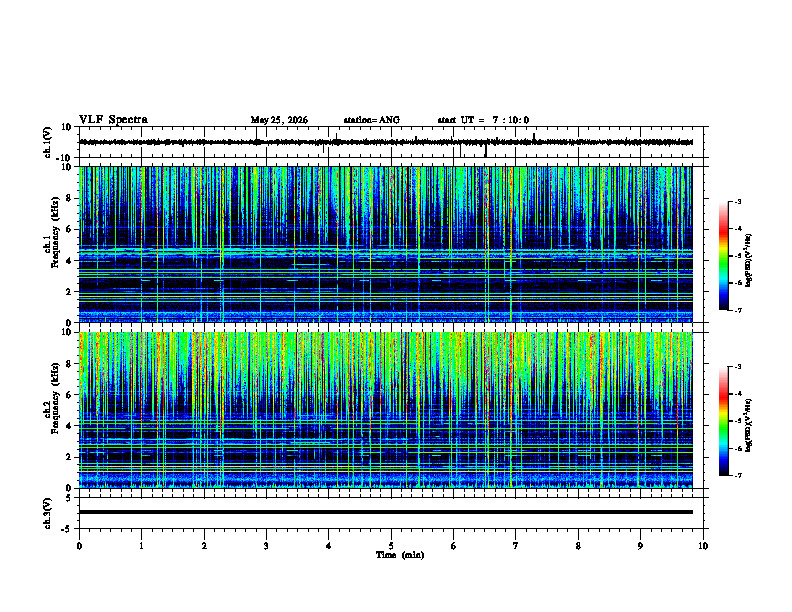
Task: Click the 5 minute tick on time axis
Action: coord(391,546)
